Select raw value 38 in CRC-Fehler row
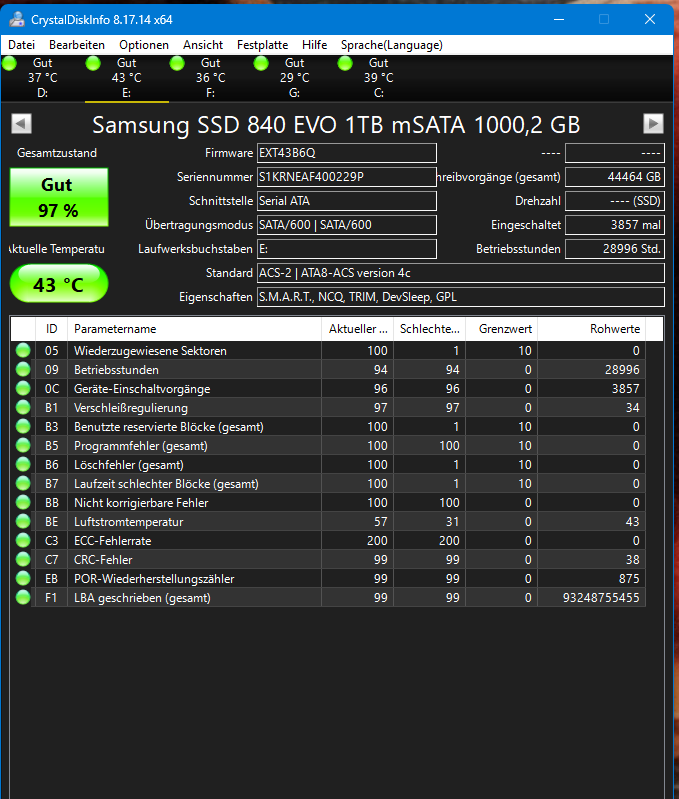679x799 pixels. pyautogui.click(x=591, y=560)
